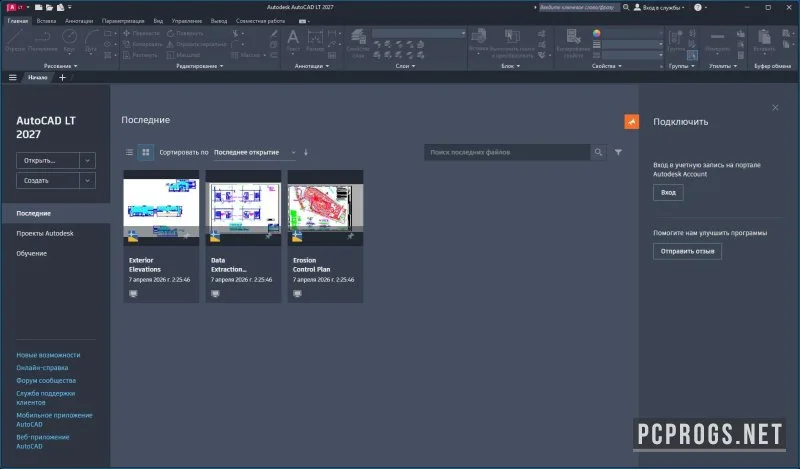Switch to the Совместная работа ribbon tab

260,21
